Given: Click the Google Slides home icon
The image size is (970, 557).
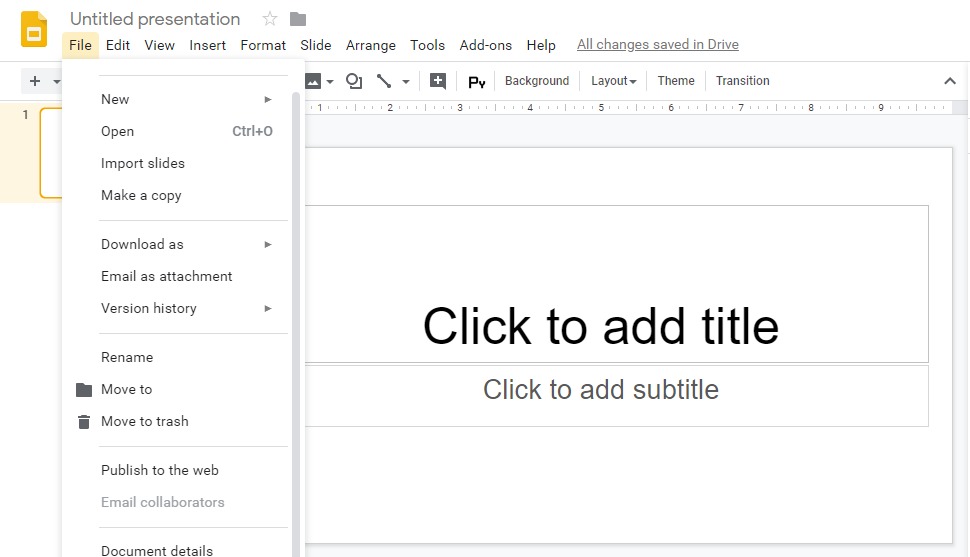Looking at the screenshot, I should click(33, 29).
